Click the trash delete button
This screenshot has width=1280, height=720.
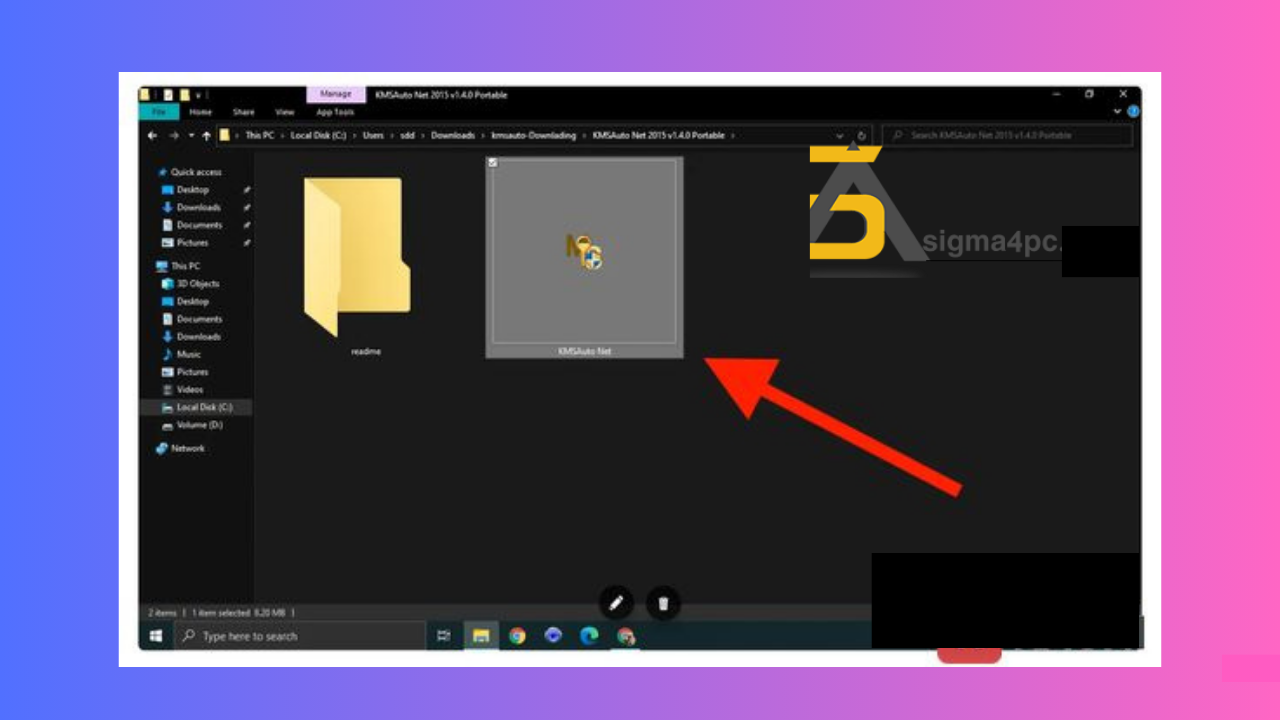pos(663,603)
